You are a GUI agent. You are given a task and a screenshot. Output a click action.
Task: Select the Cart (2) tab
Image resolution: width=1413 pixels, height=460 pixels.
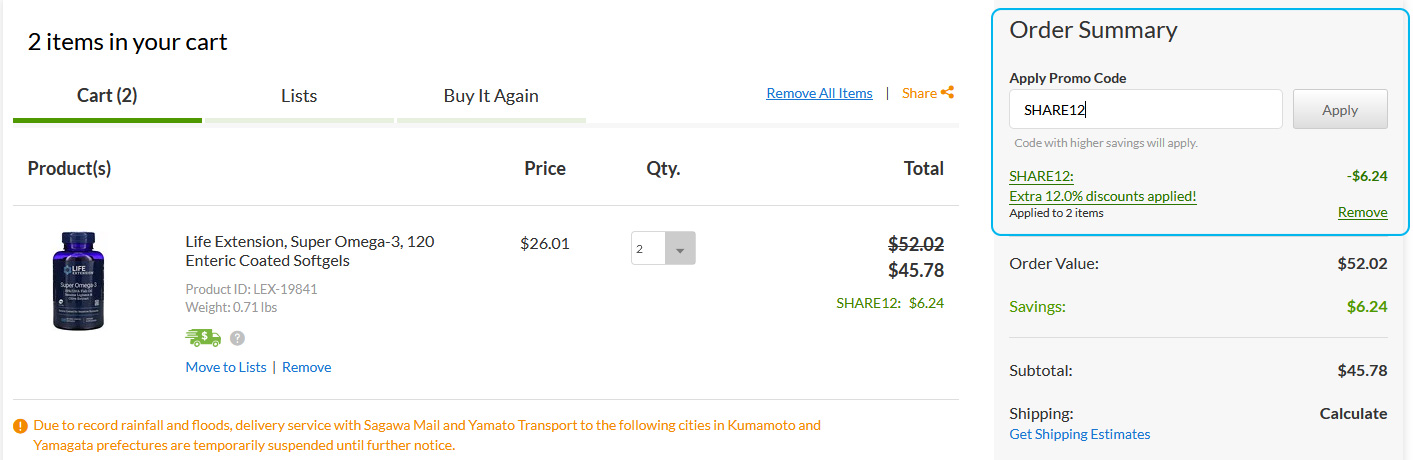point(107,96)
